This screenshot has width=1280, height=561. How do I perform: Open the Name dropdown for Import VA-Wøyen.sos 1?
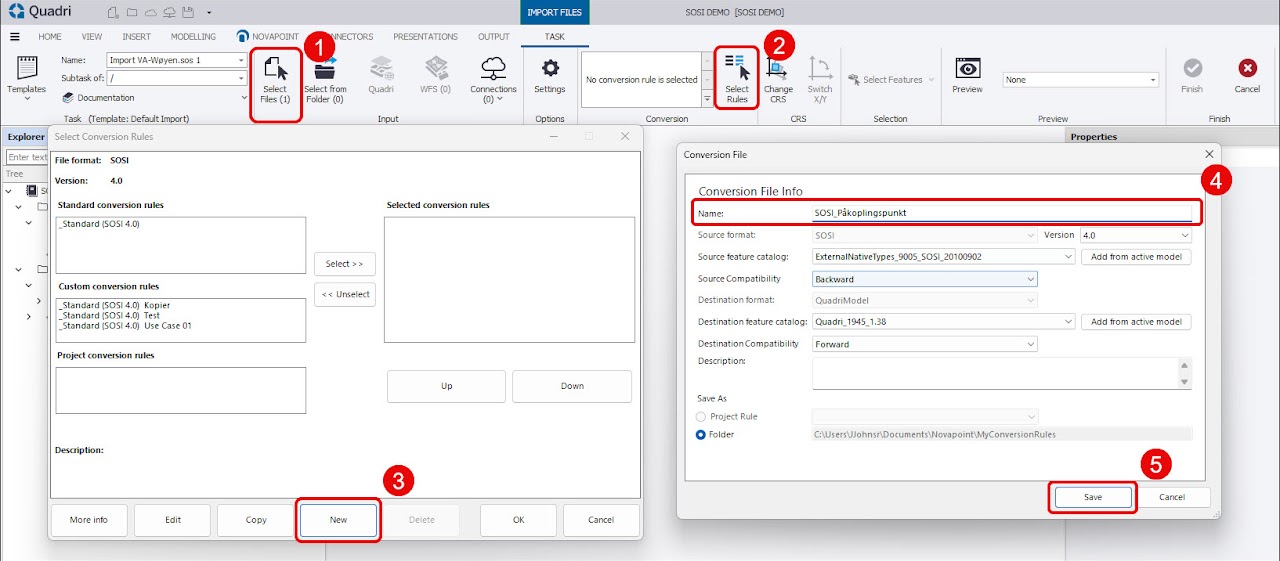[241, 60]
